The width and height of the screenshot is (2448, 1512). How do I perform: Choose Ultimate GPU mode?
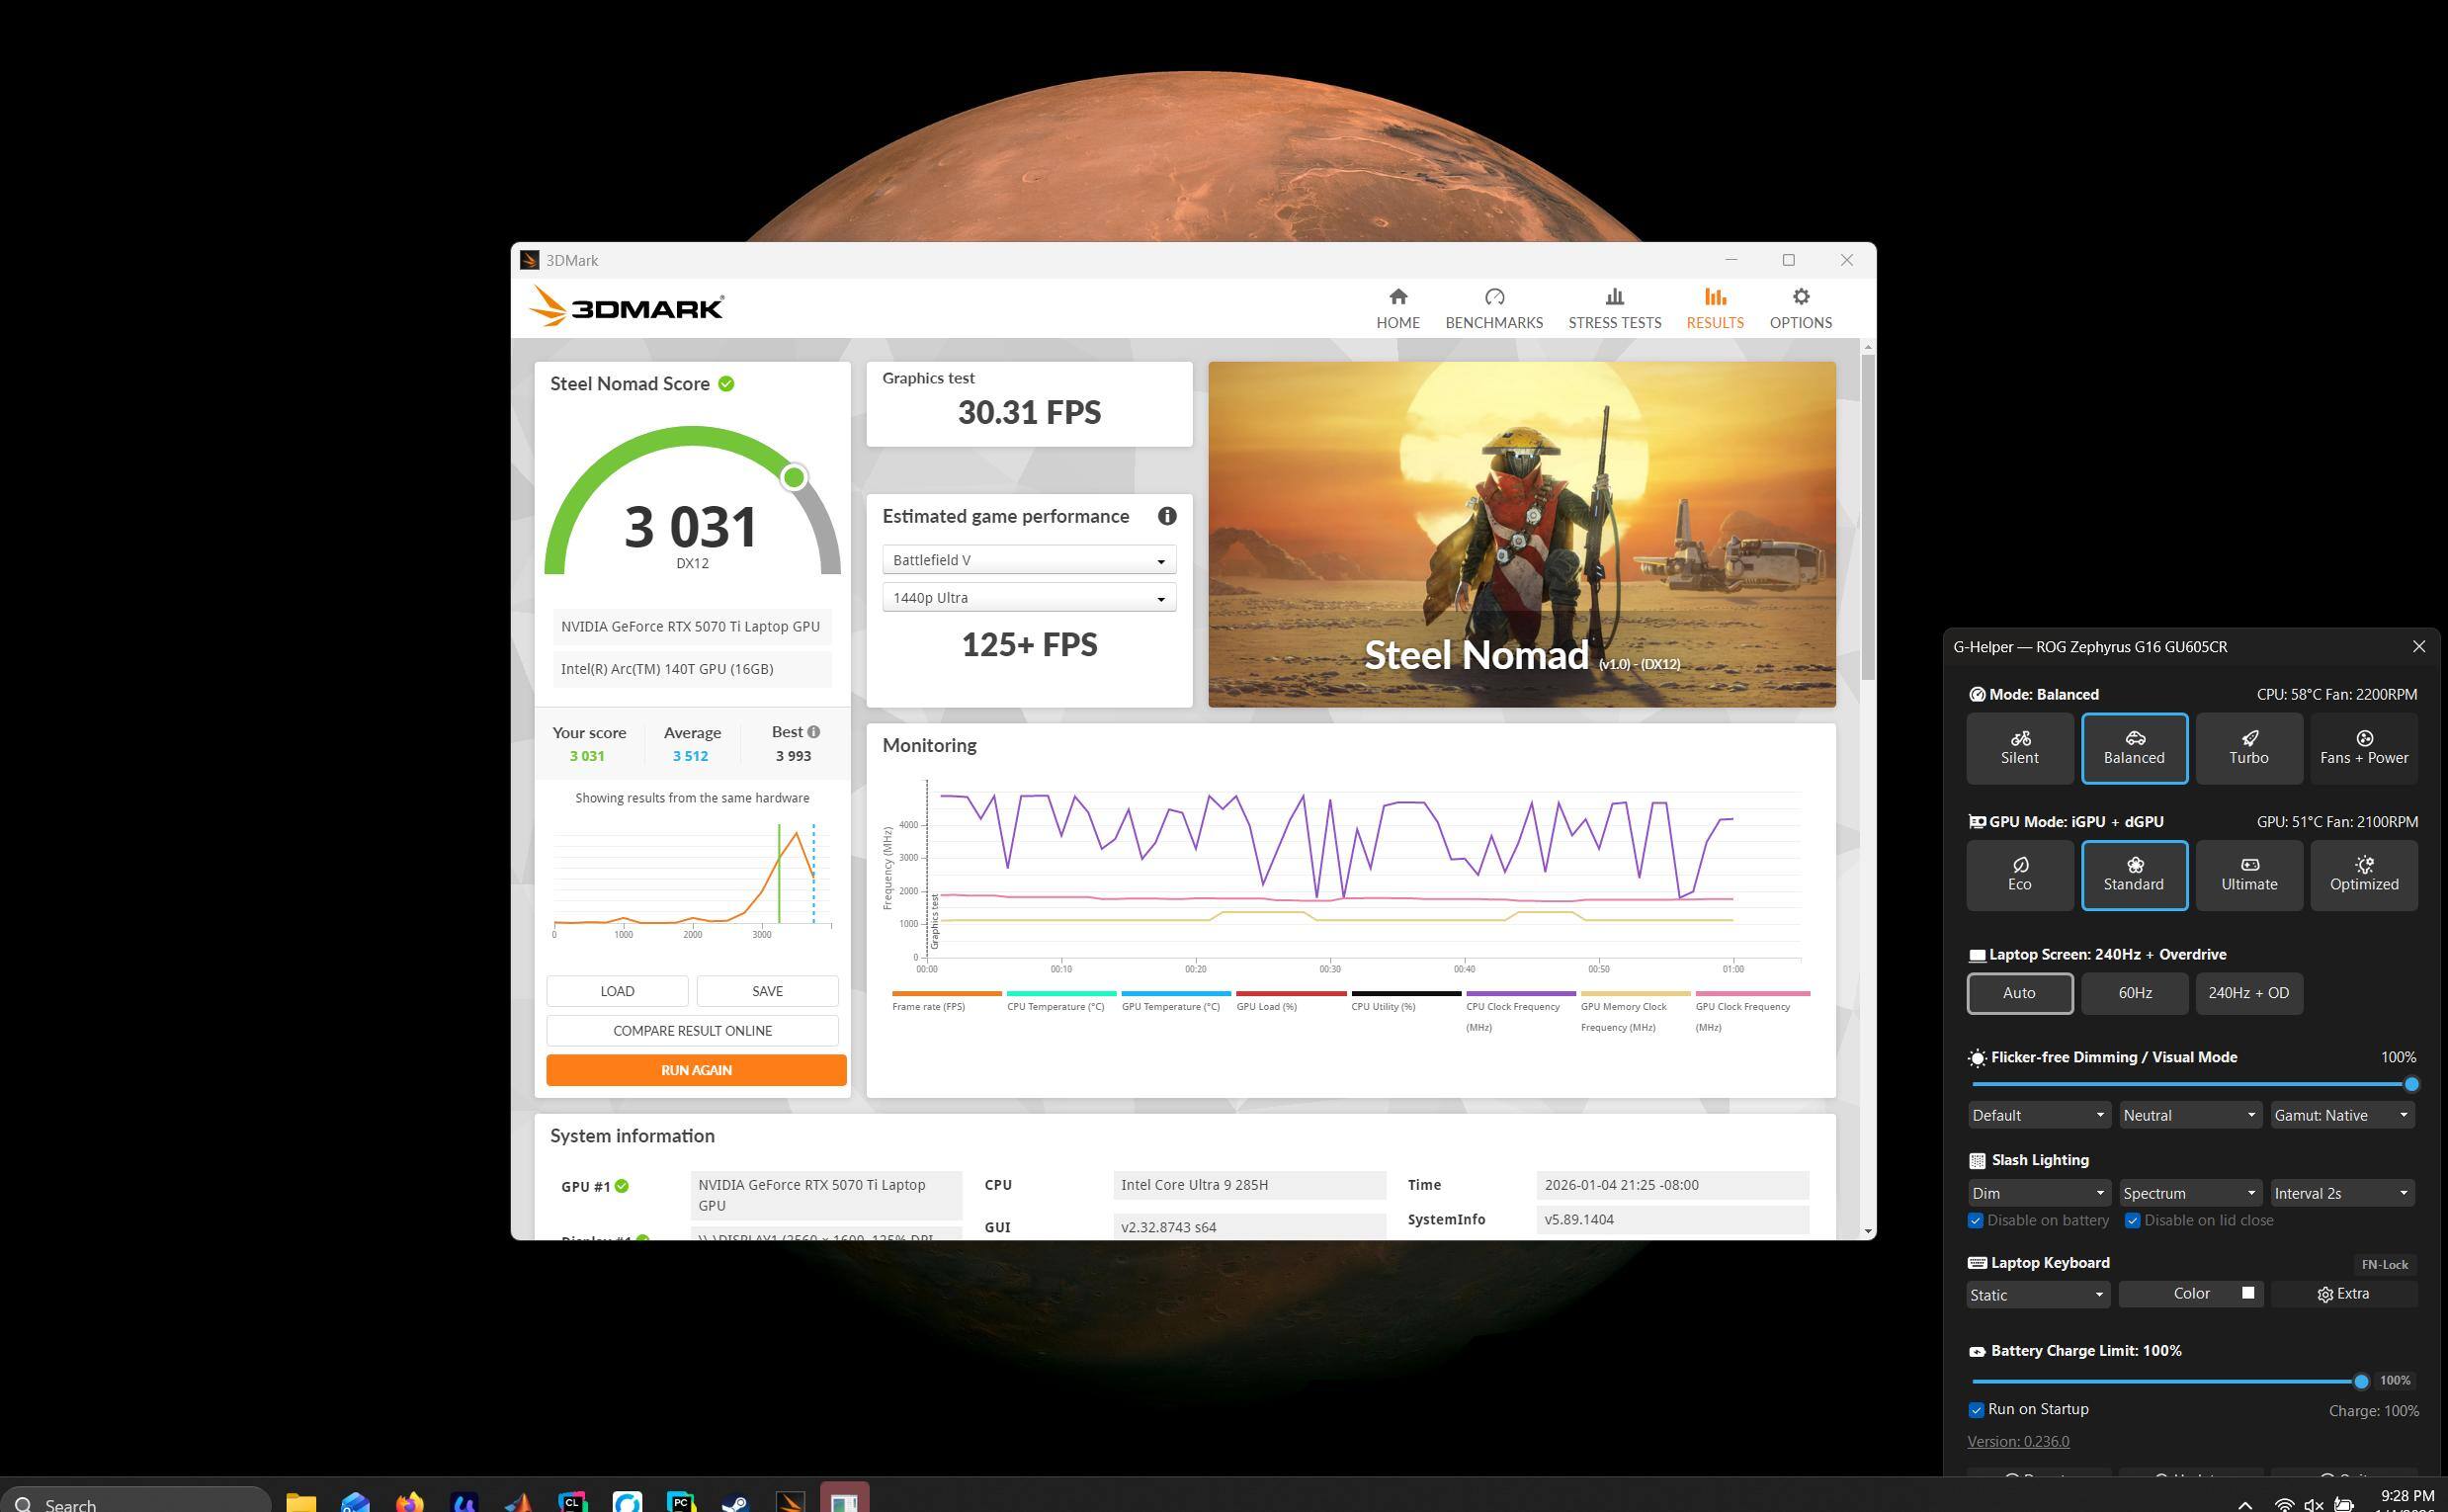tap(2248, 875)
